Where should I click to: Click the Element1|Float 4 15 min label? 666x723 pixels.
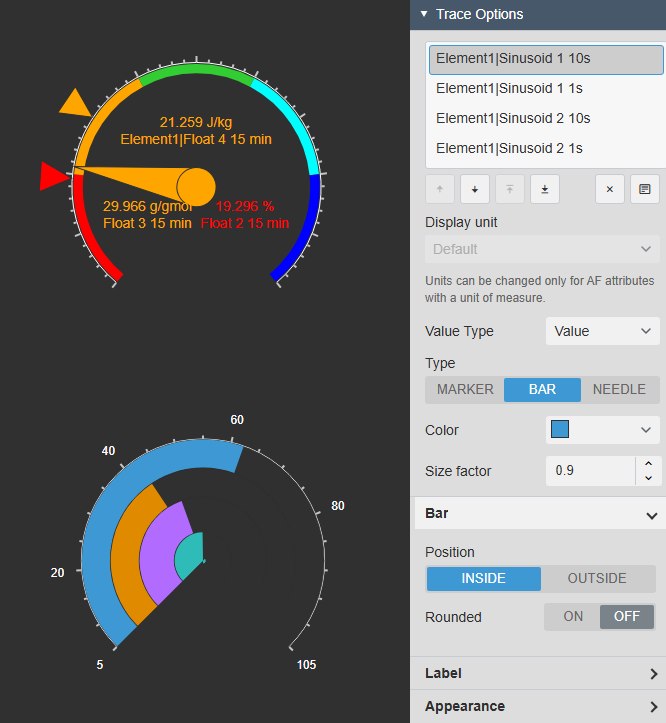pos(196,139)
